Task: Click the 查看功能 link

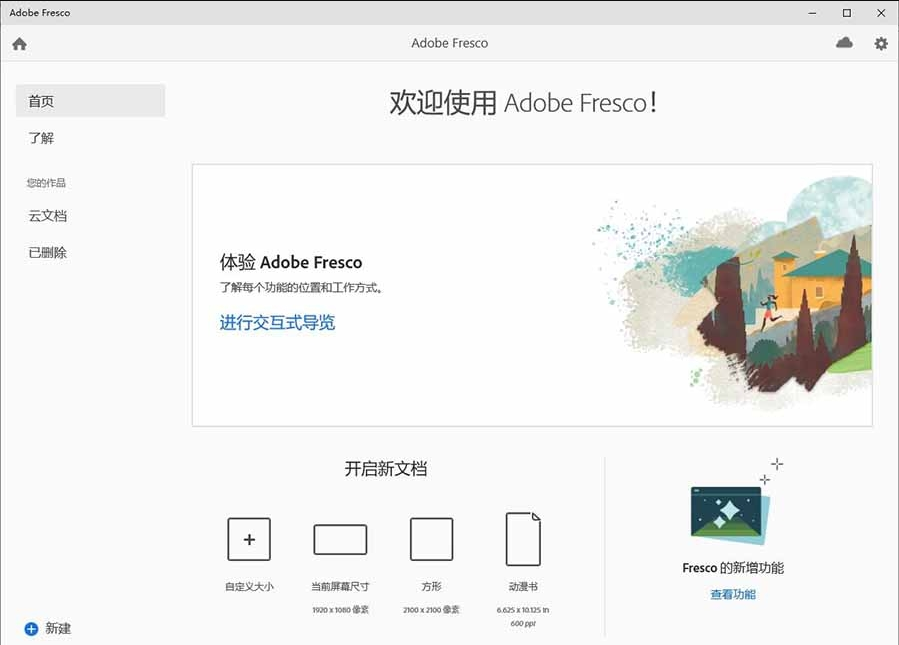Action: 733,595
